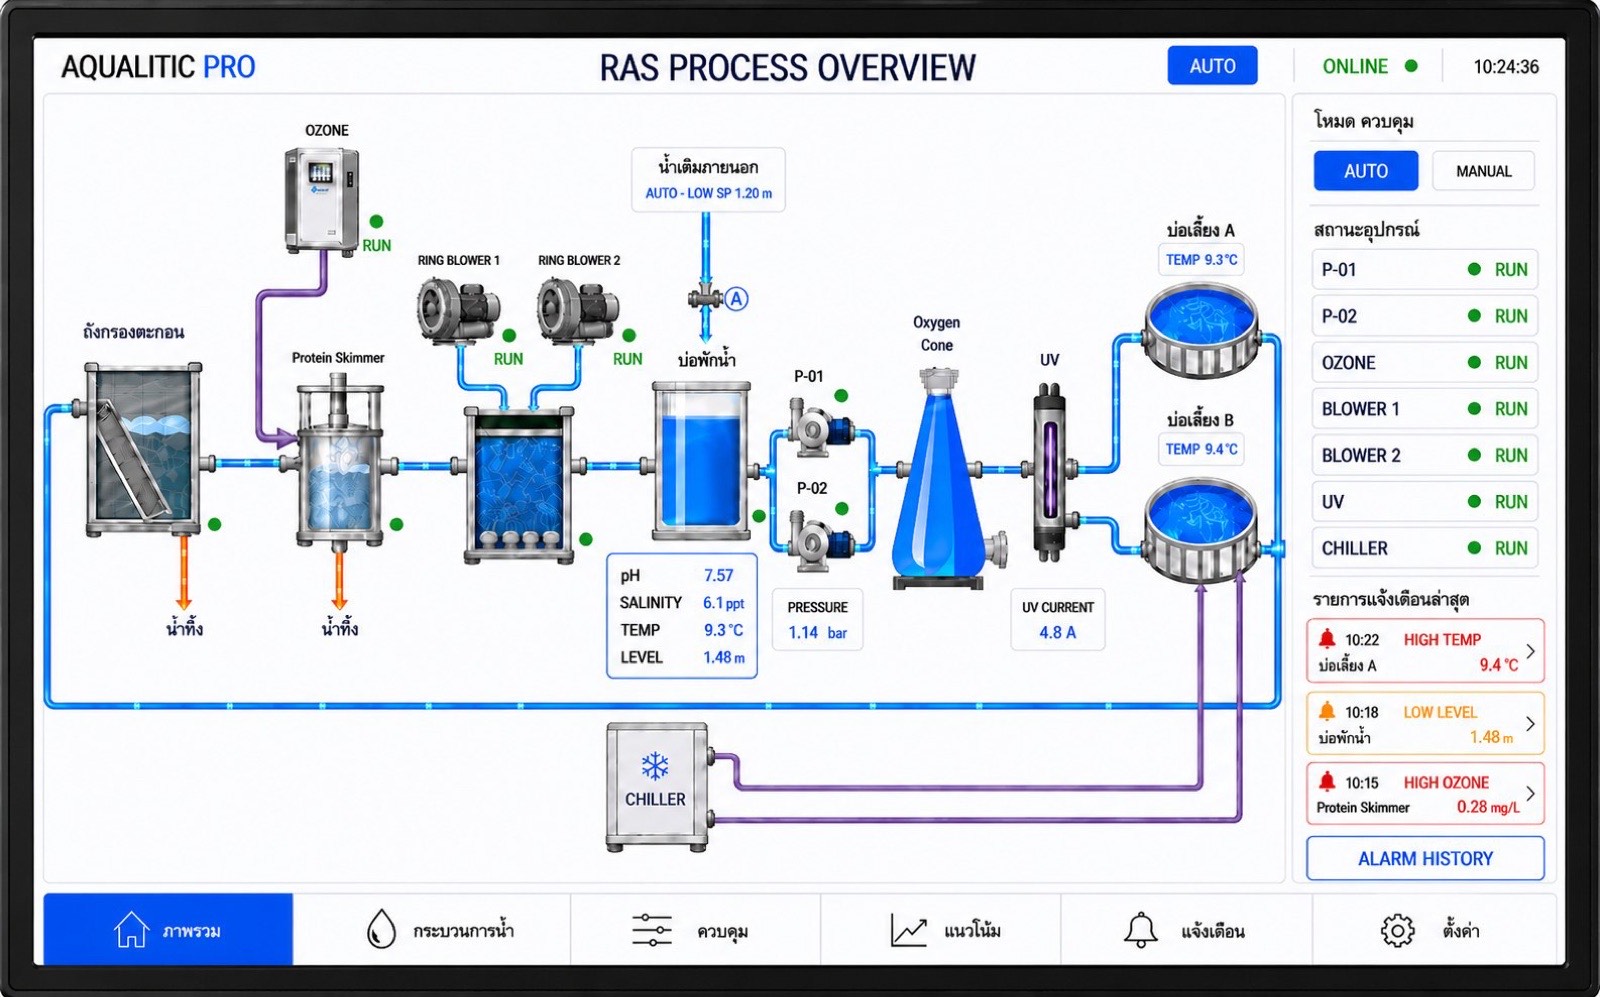The width and height of the screenshot is (1600, 997).
Task: Toggle CHILLER RUN status row
Action: [x=1424, y=548]
